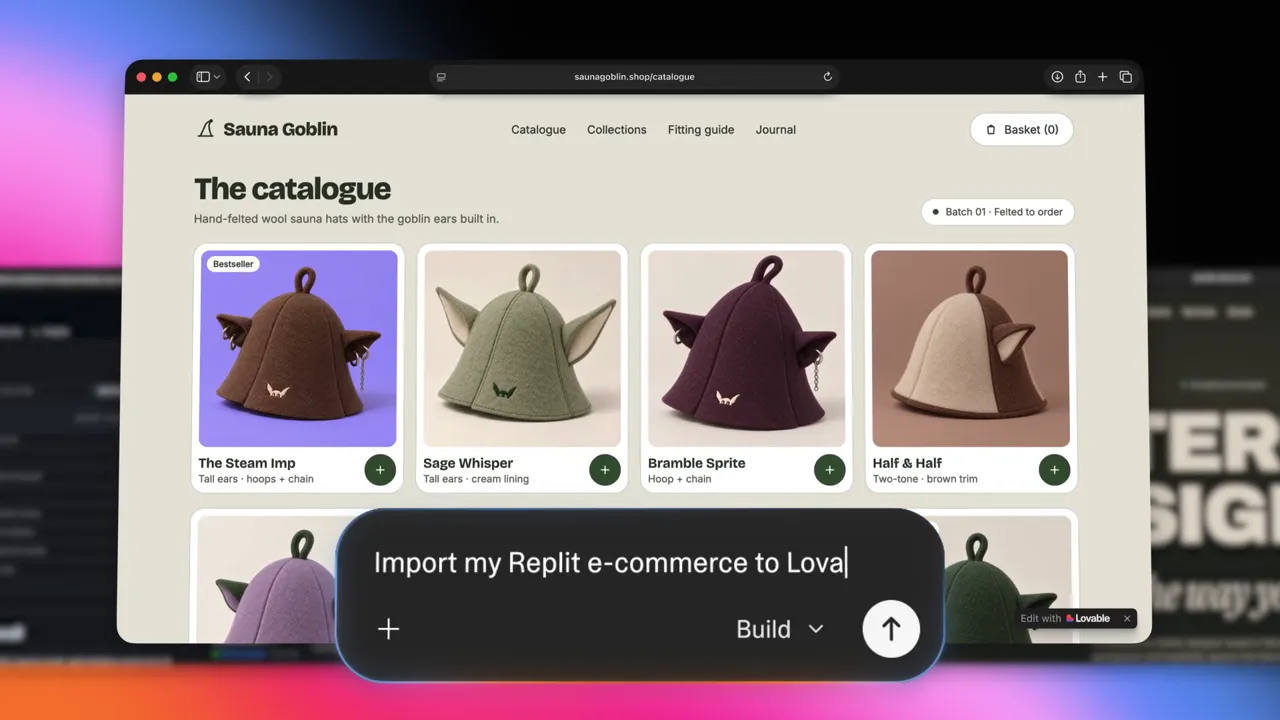Dismiss the Edit with Lovable badge
Image resolution: width=1280 pixels, height=720 pixels.
1127,618
